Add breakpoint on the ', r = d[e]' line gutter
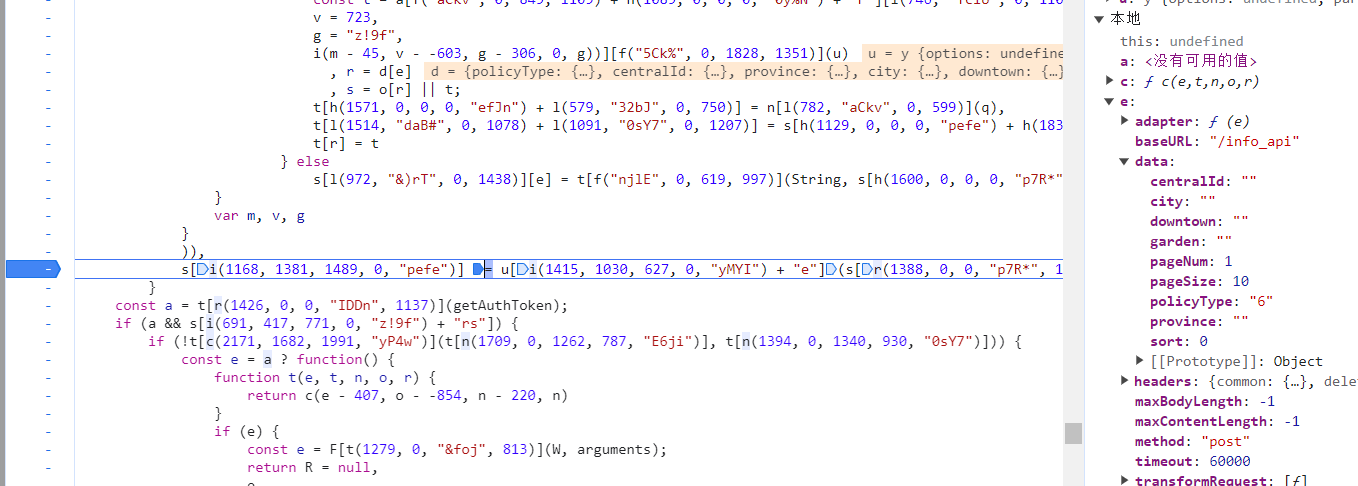This screenshot has height=486, width=1358. click(46, 71)
